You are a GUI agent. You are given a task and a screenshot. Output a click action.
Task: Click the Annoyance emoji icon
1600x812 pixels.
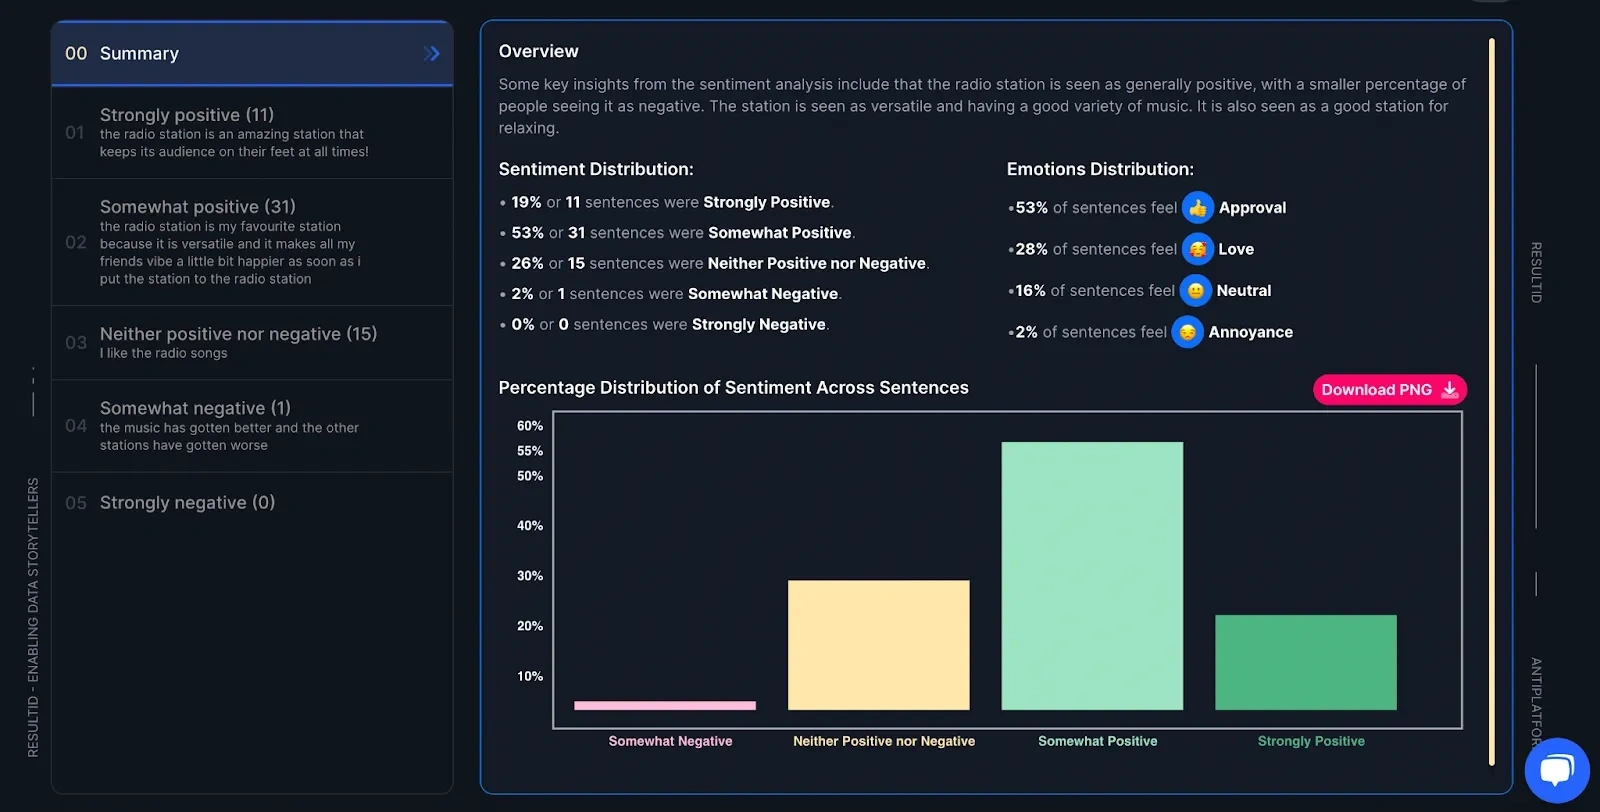click(1187, 332)
